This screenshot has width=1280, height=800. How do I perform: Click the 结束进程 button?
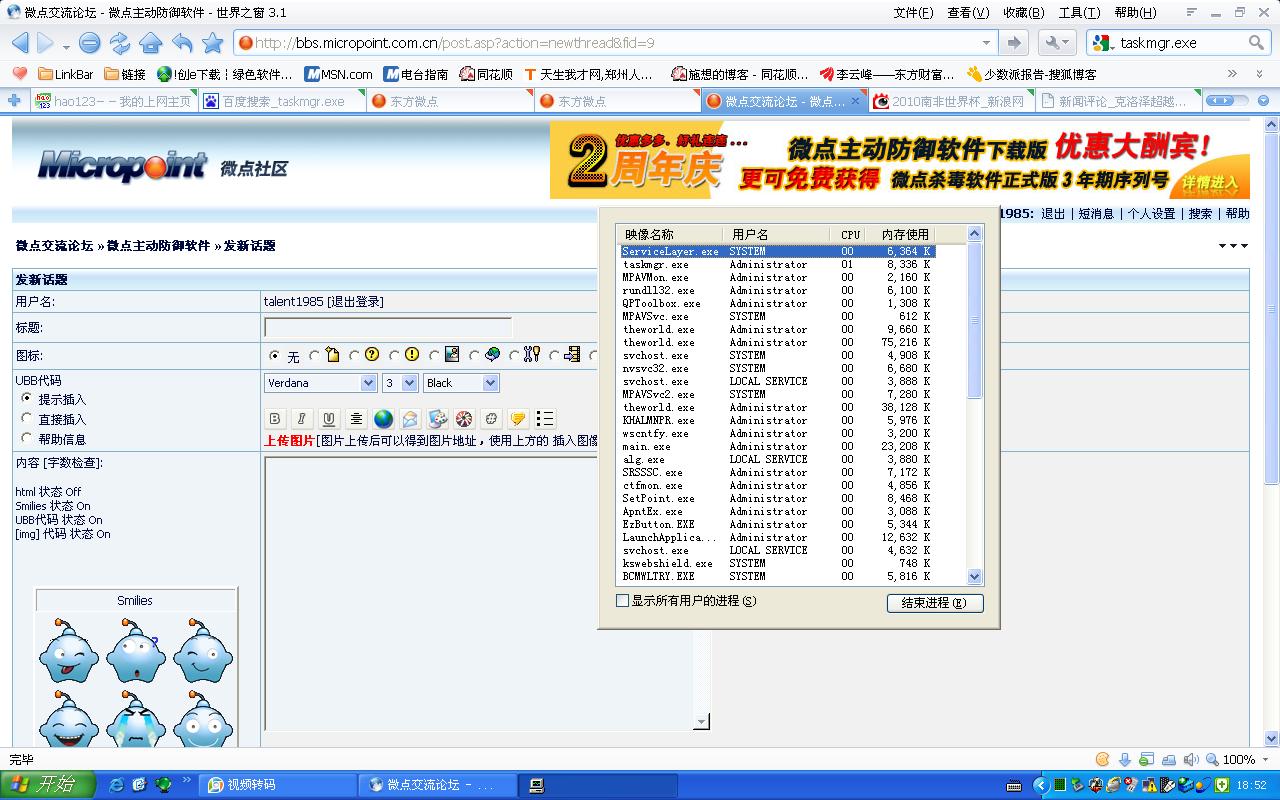point(934,603)
